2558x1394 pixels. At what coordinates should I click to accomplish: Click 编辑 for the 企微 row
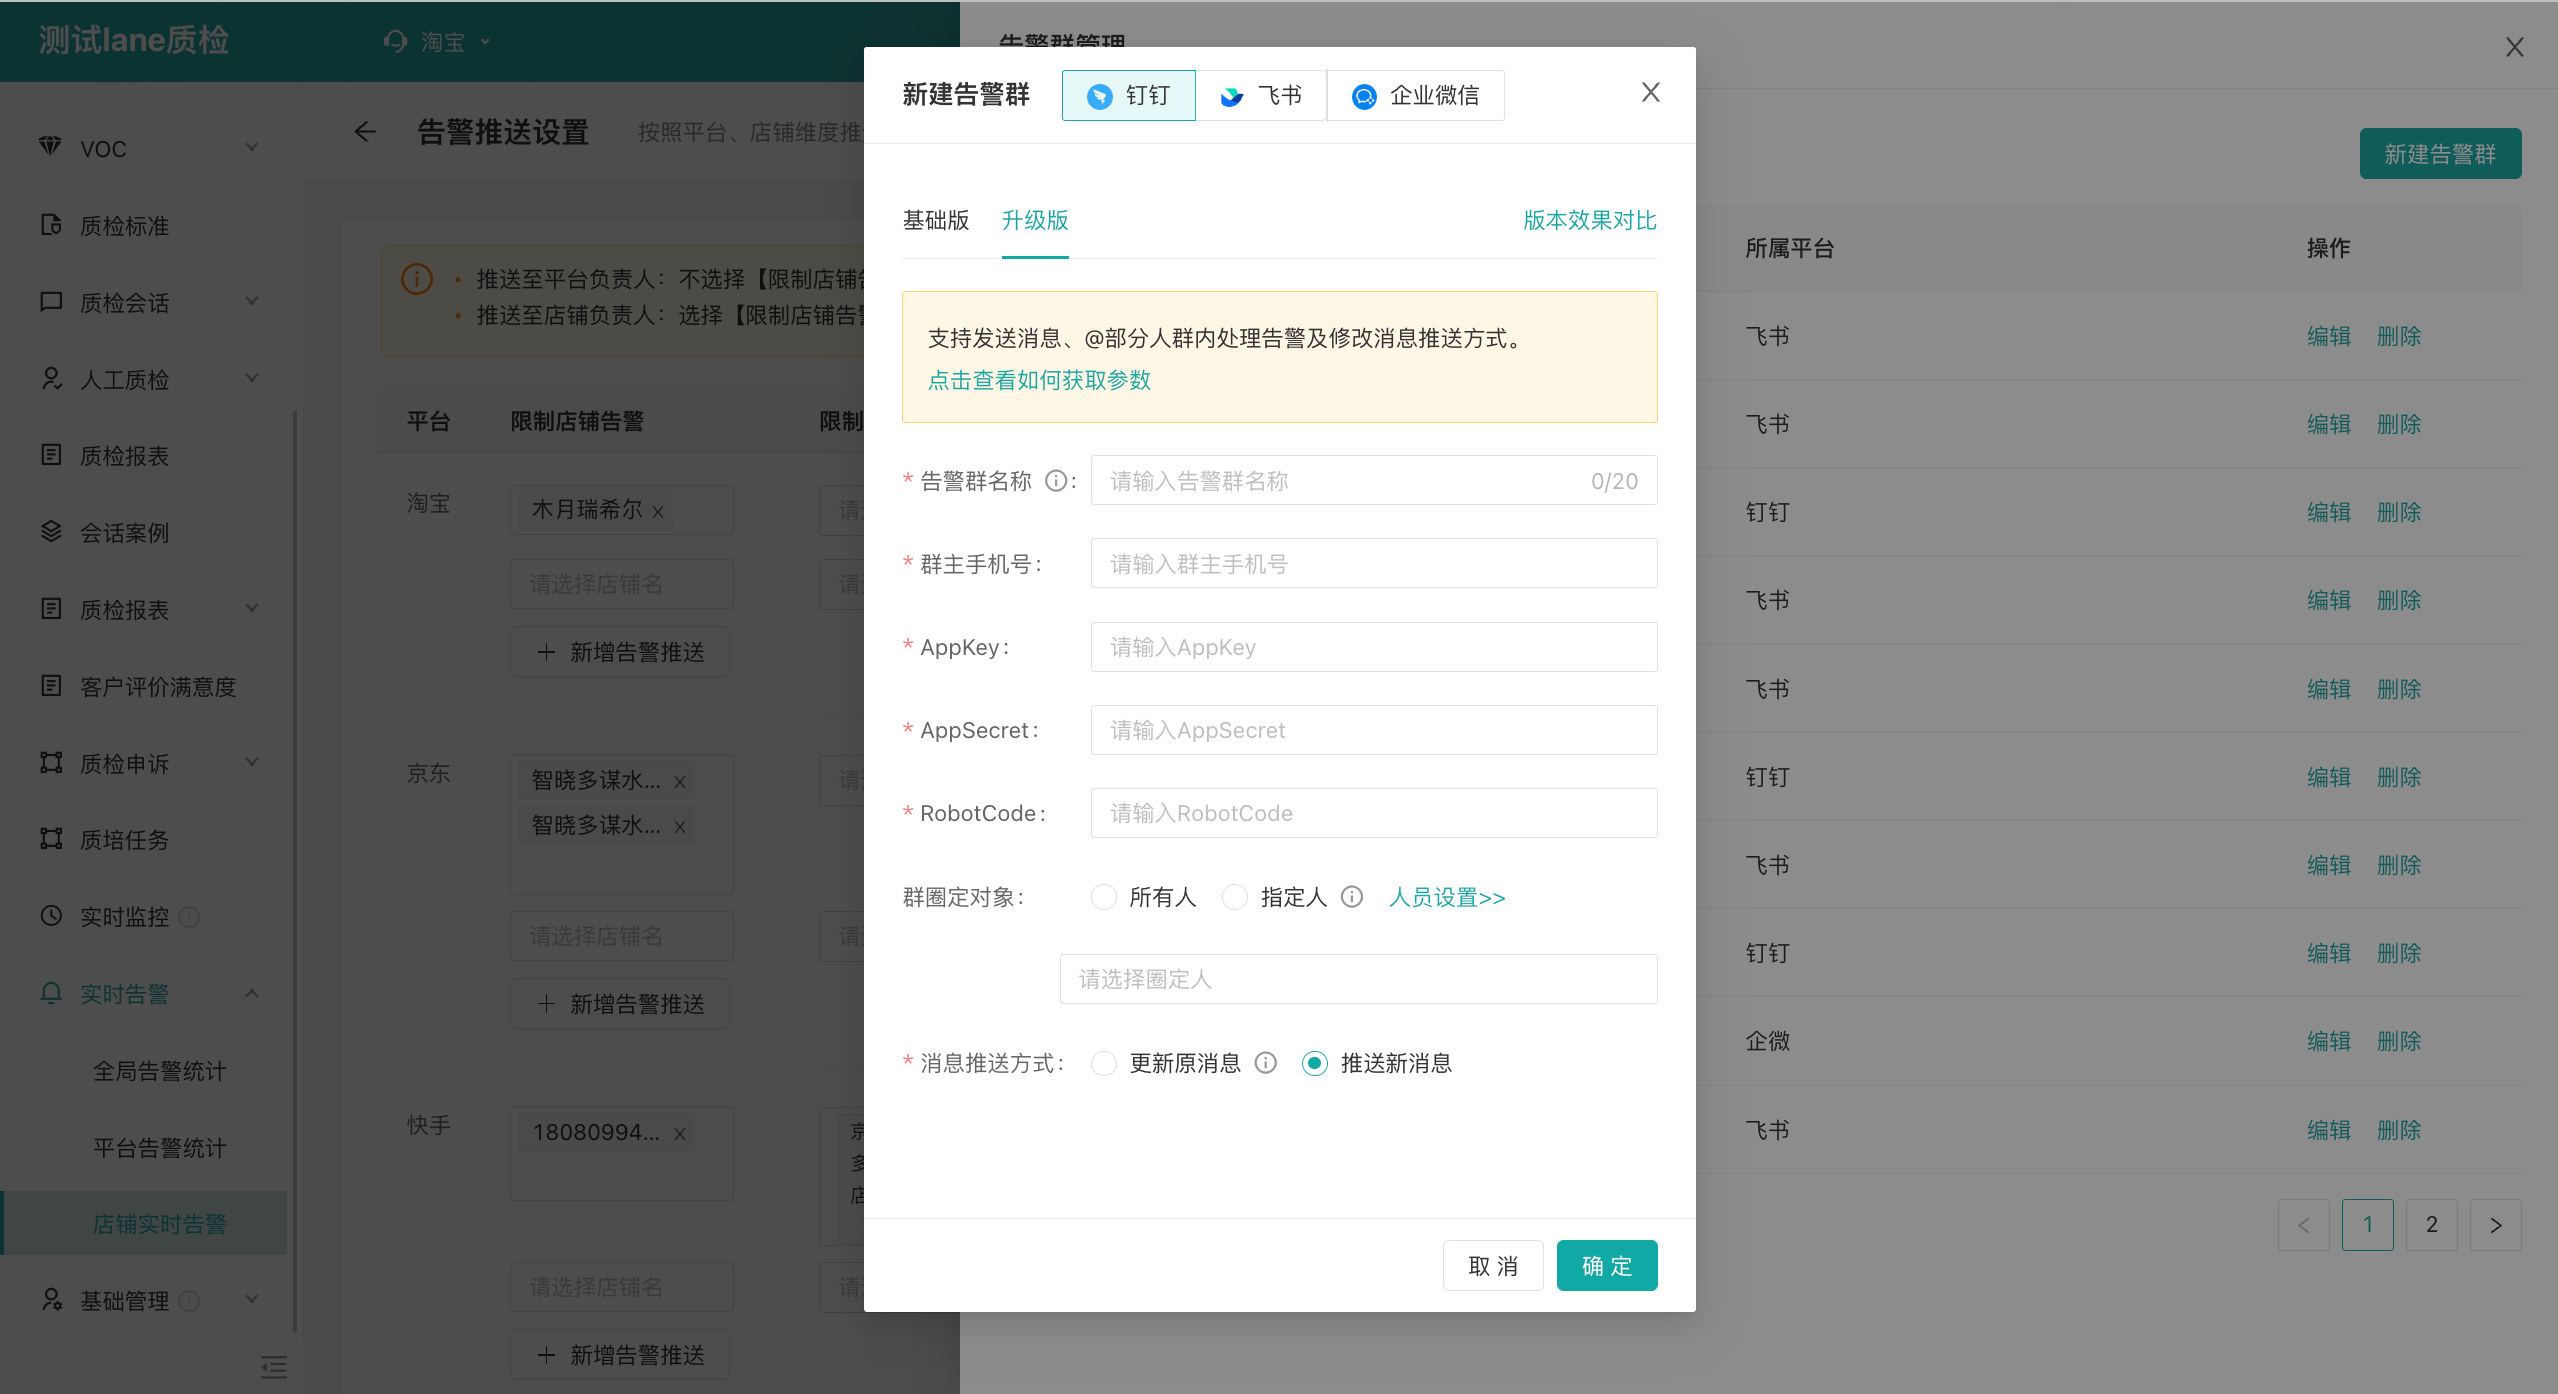2329,1041
